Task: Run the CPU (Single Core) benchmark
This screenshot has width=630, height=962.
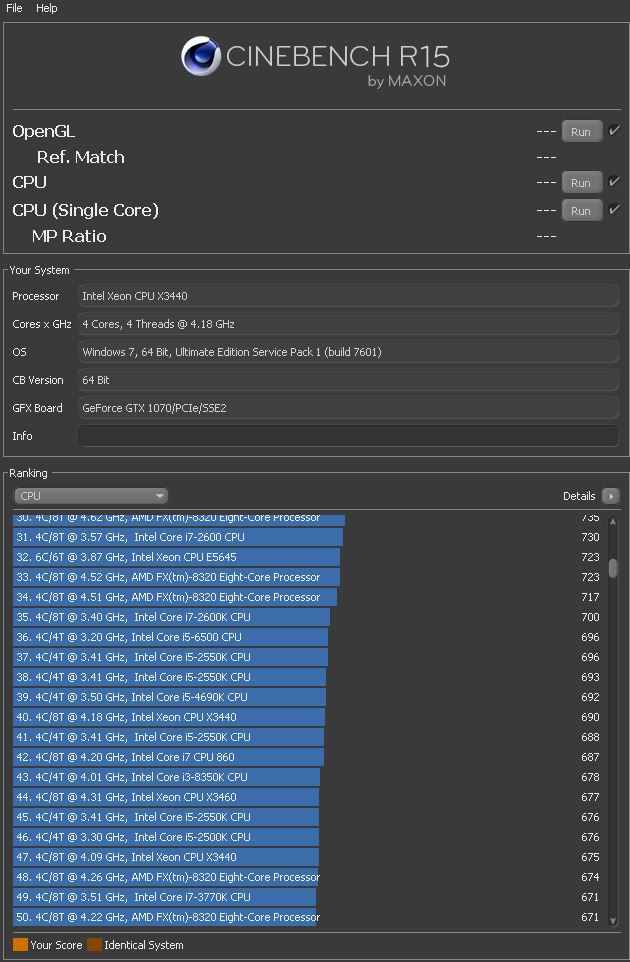Action: click(x=581, y=211)
